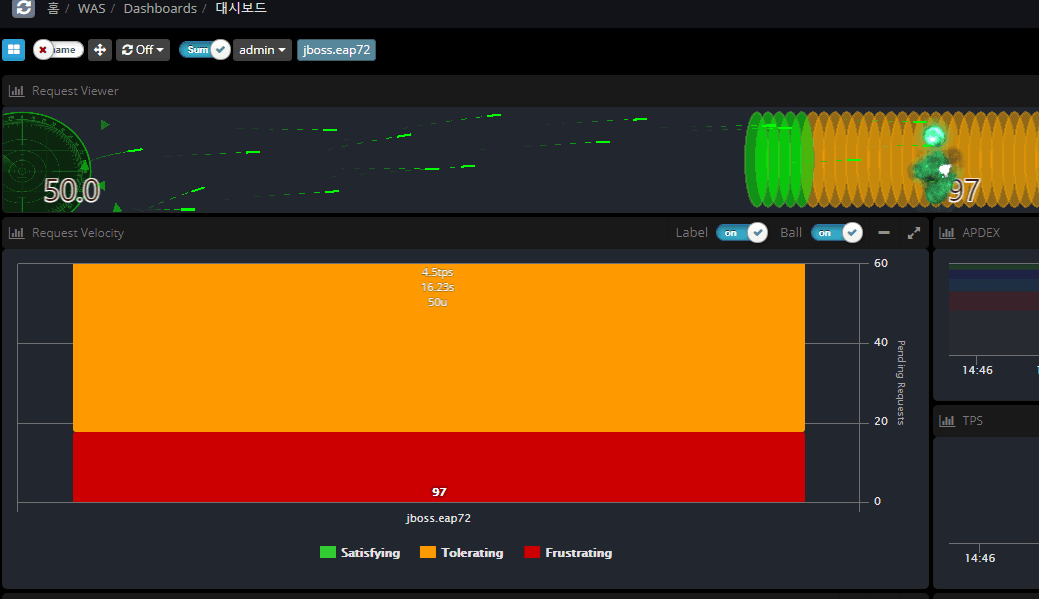Image resolution: width=1039 pixels, height=599 pixels.
Task: Click the home breadcrumb 홈
Action: tap(53, 8)
